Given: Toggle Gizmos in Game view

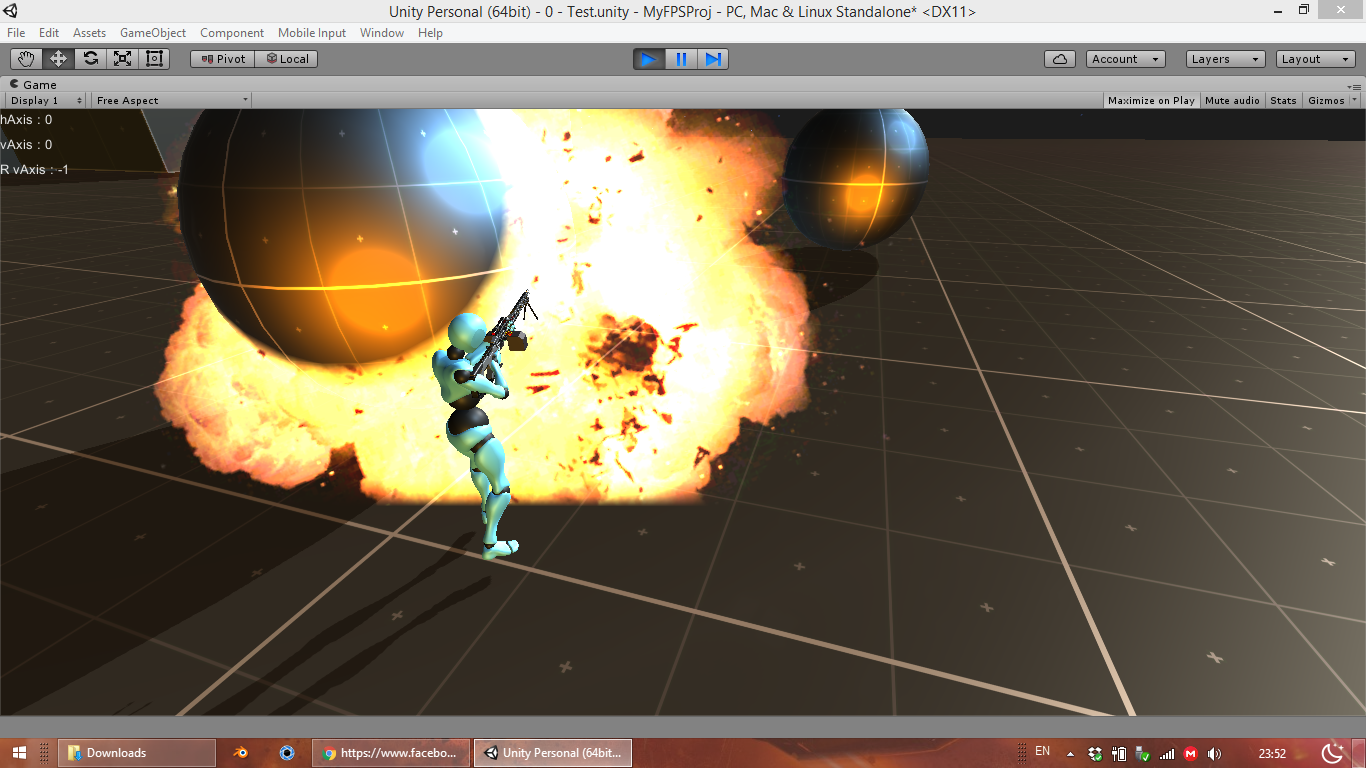Looking at the screenshot, I should point(1326,100).
